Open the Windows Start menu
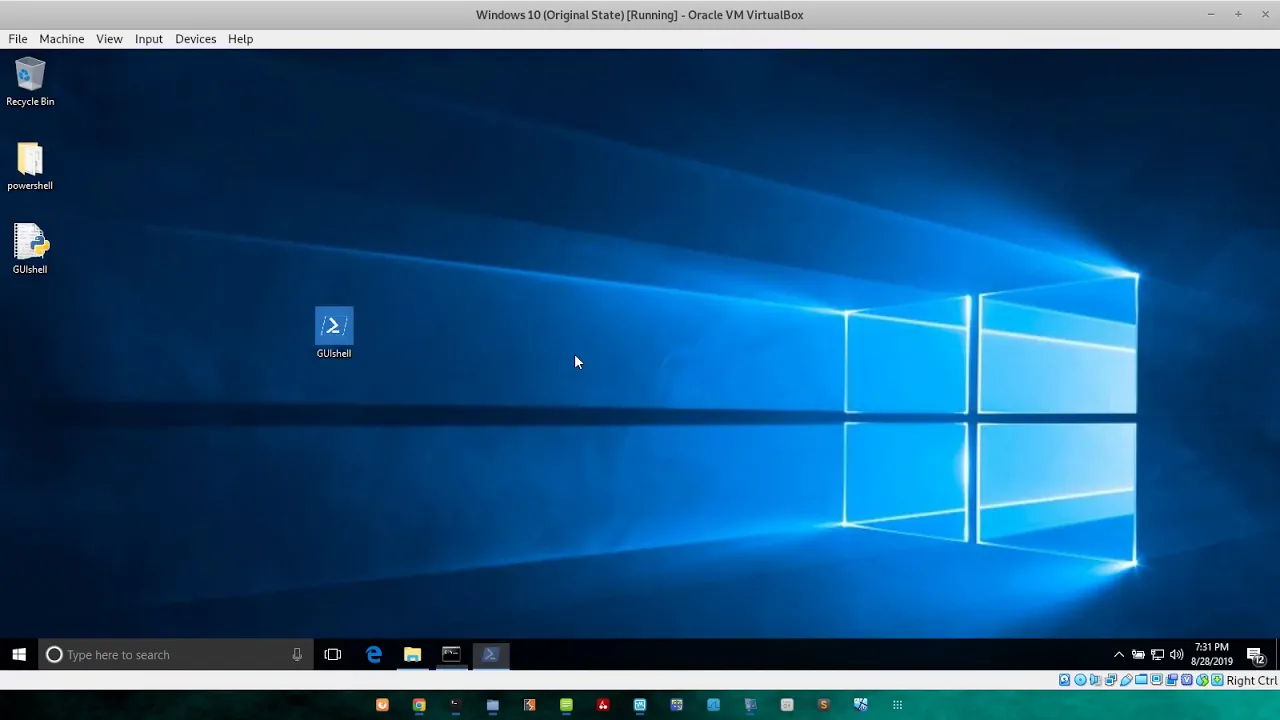The image size is (1280, 720). click(19, 655)
